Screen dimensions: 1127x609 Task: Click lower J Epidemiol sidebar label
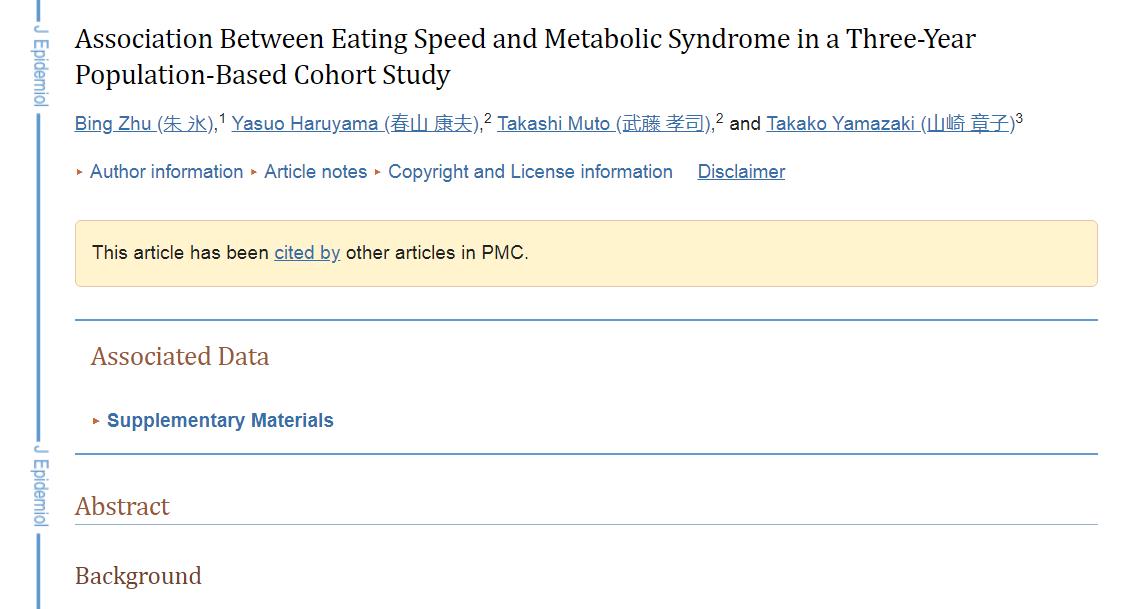point(40,486)
